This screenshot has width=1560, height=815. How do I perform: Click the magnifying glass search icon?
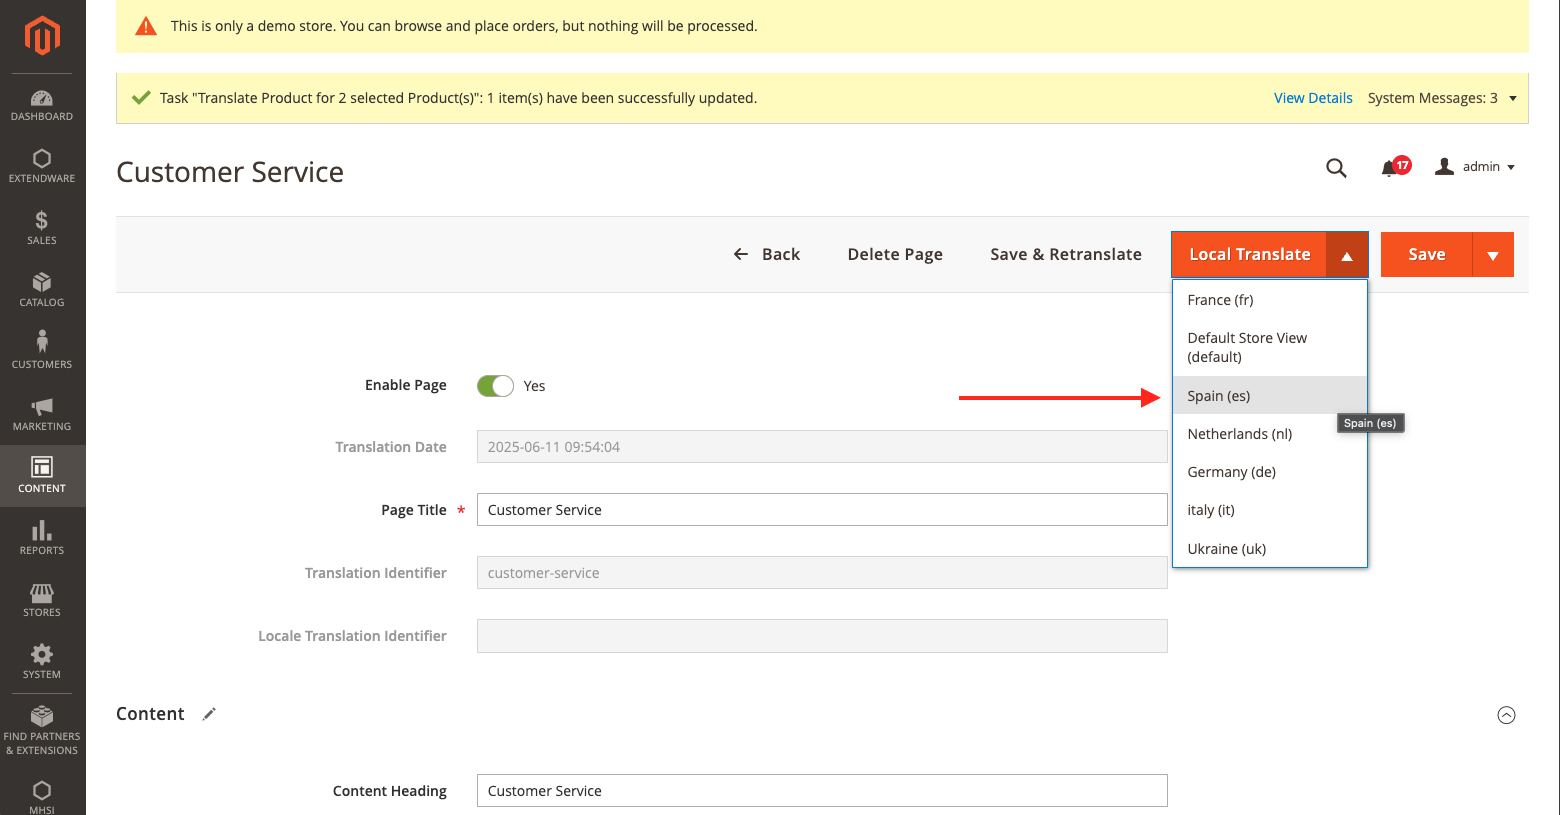click(x=1336, y=168)
